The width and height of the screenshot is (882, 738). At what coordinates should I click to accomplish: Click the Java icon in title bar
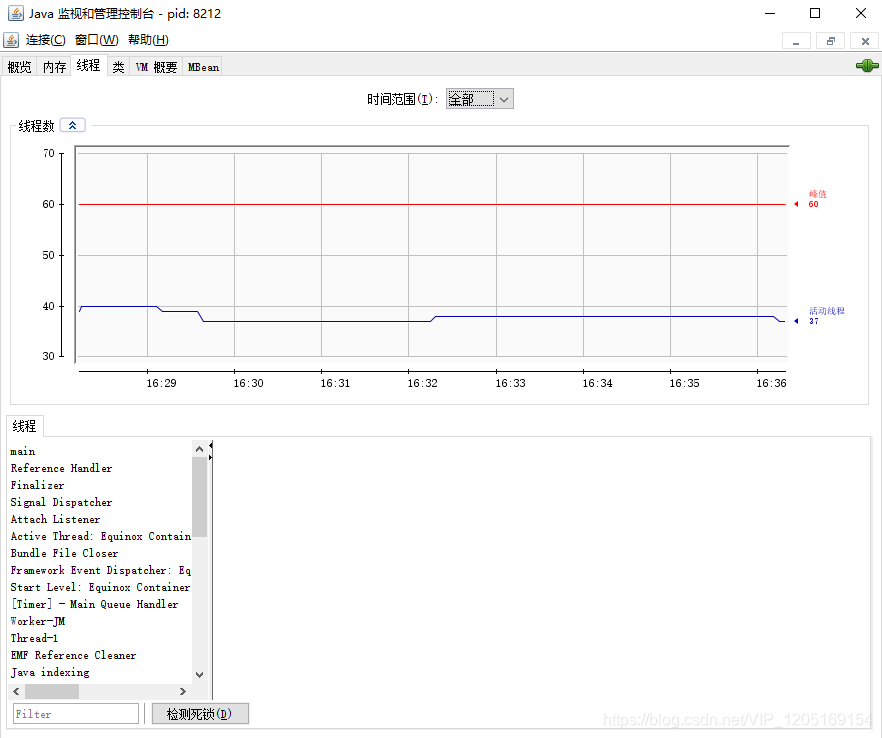[15, 13]
